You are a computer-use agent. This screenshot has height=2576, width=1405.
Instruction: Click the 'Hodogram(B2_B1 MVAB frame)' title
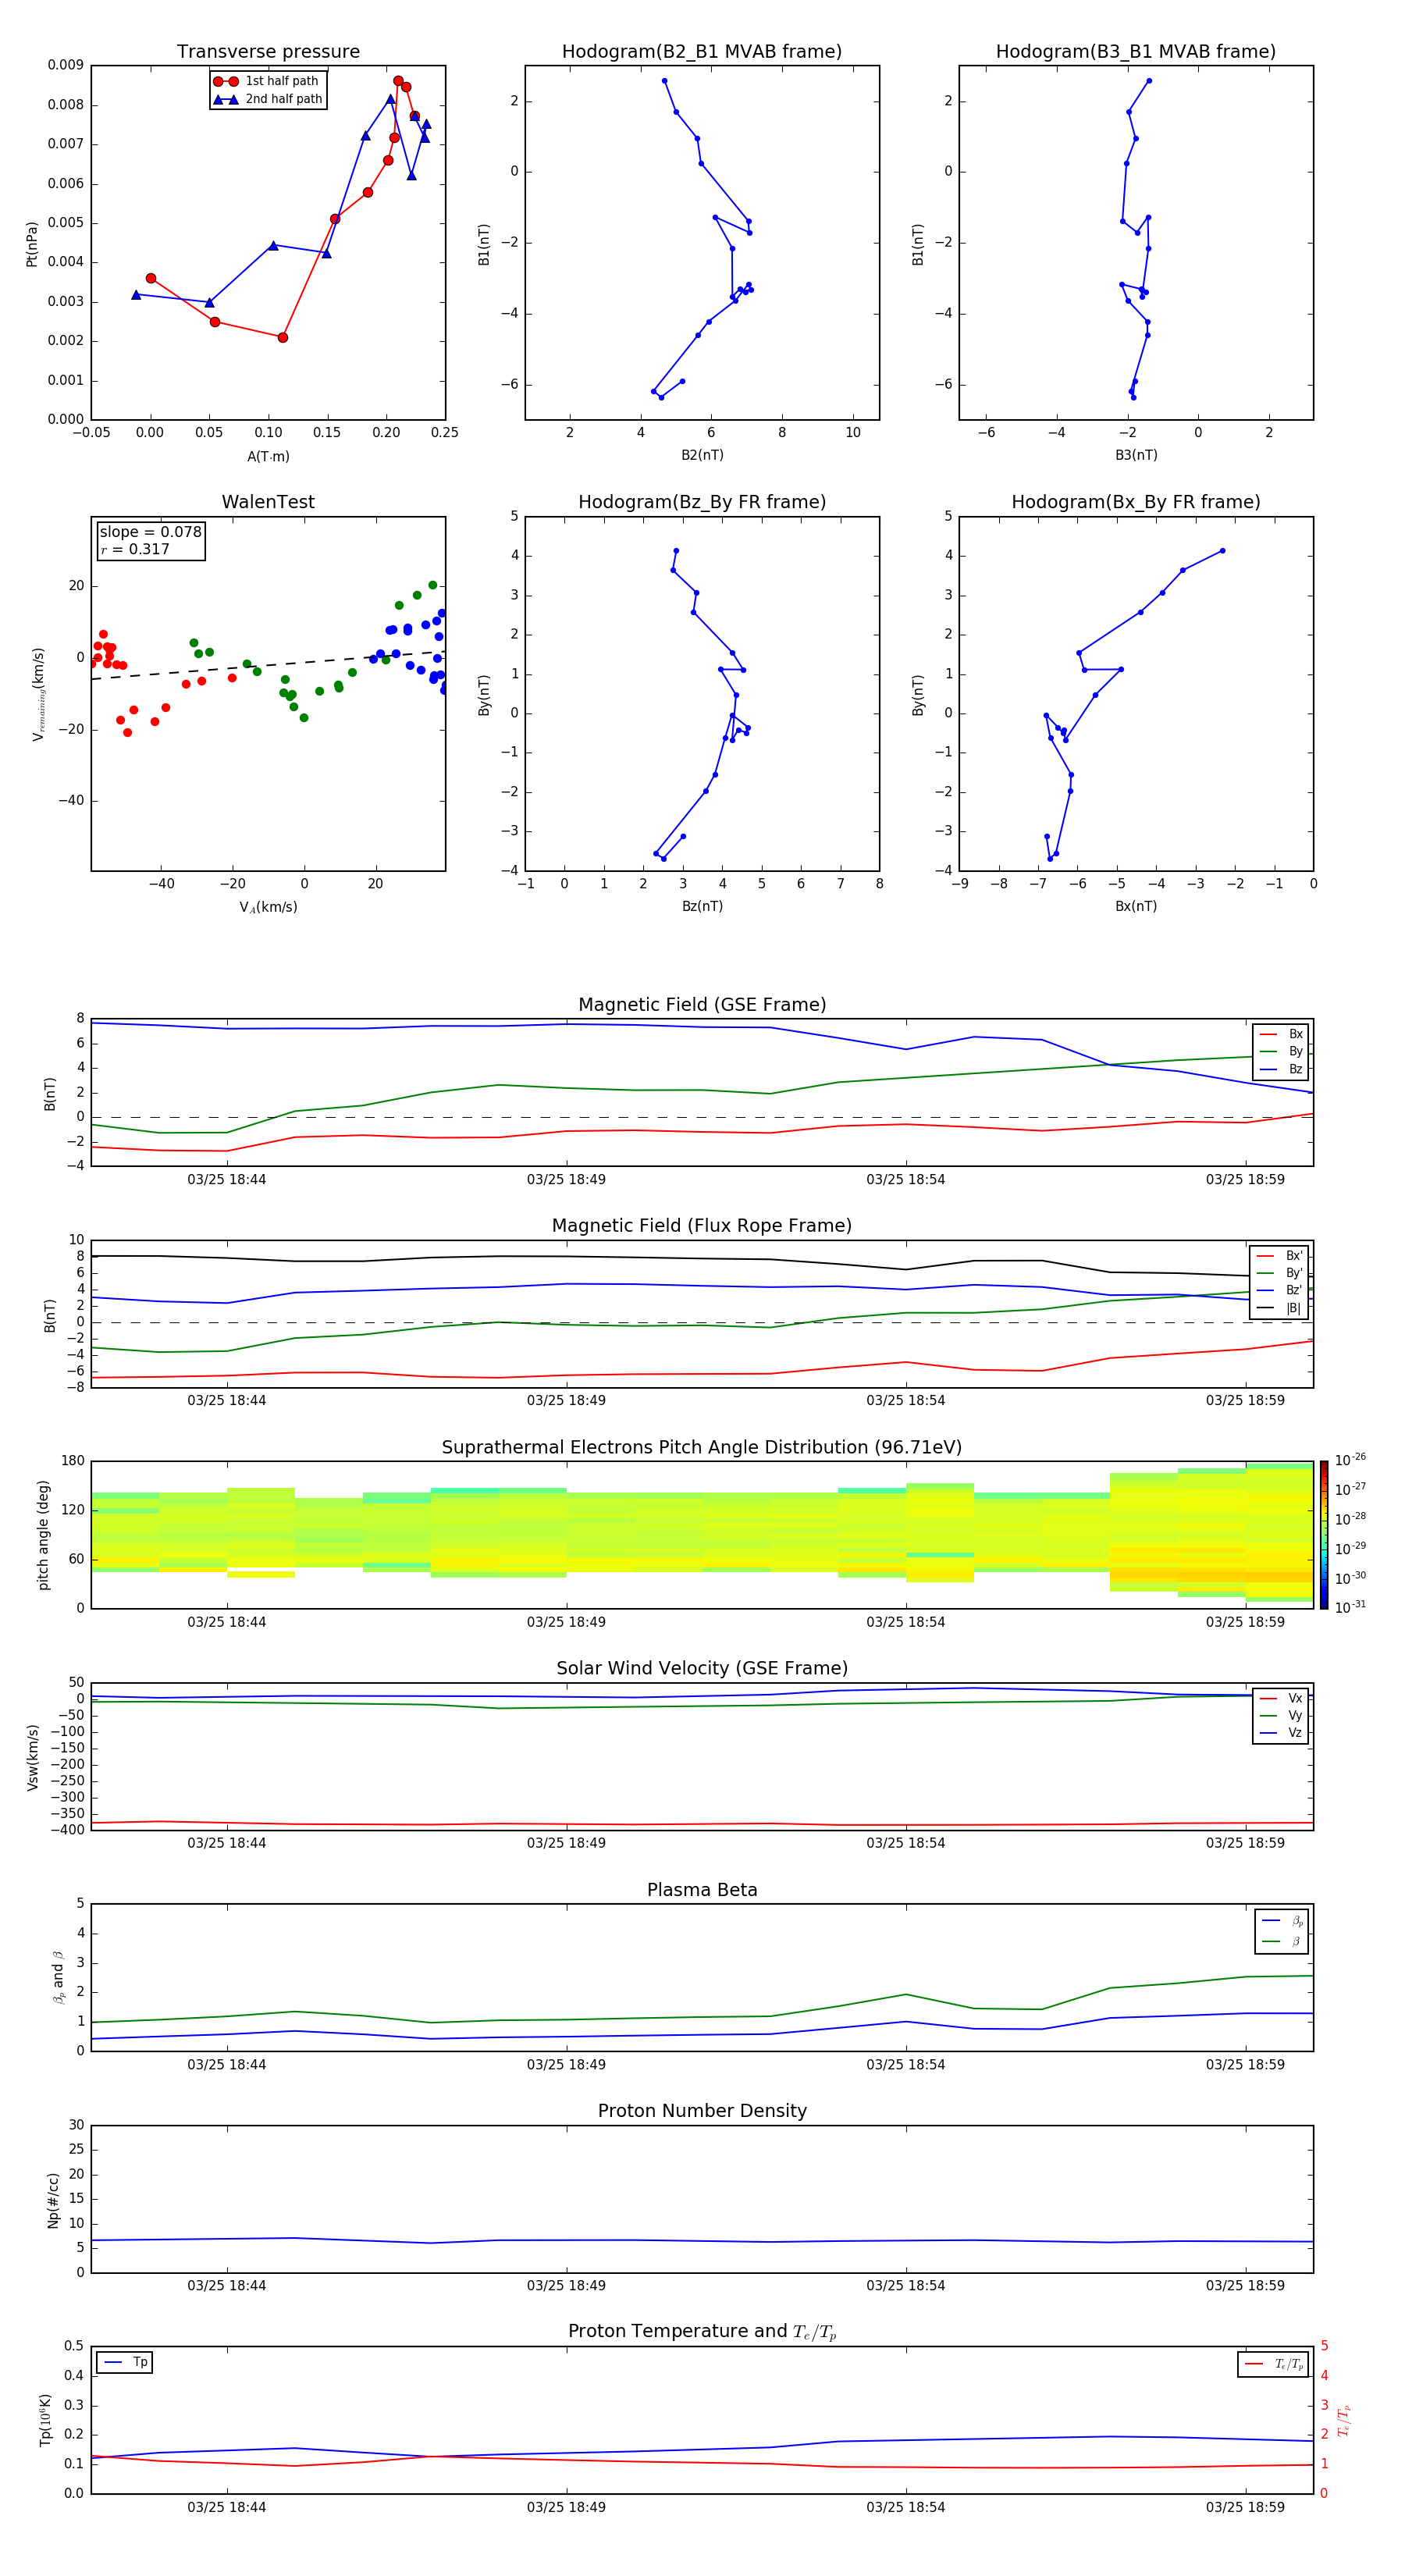702,52
